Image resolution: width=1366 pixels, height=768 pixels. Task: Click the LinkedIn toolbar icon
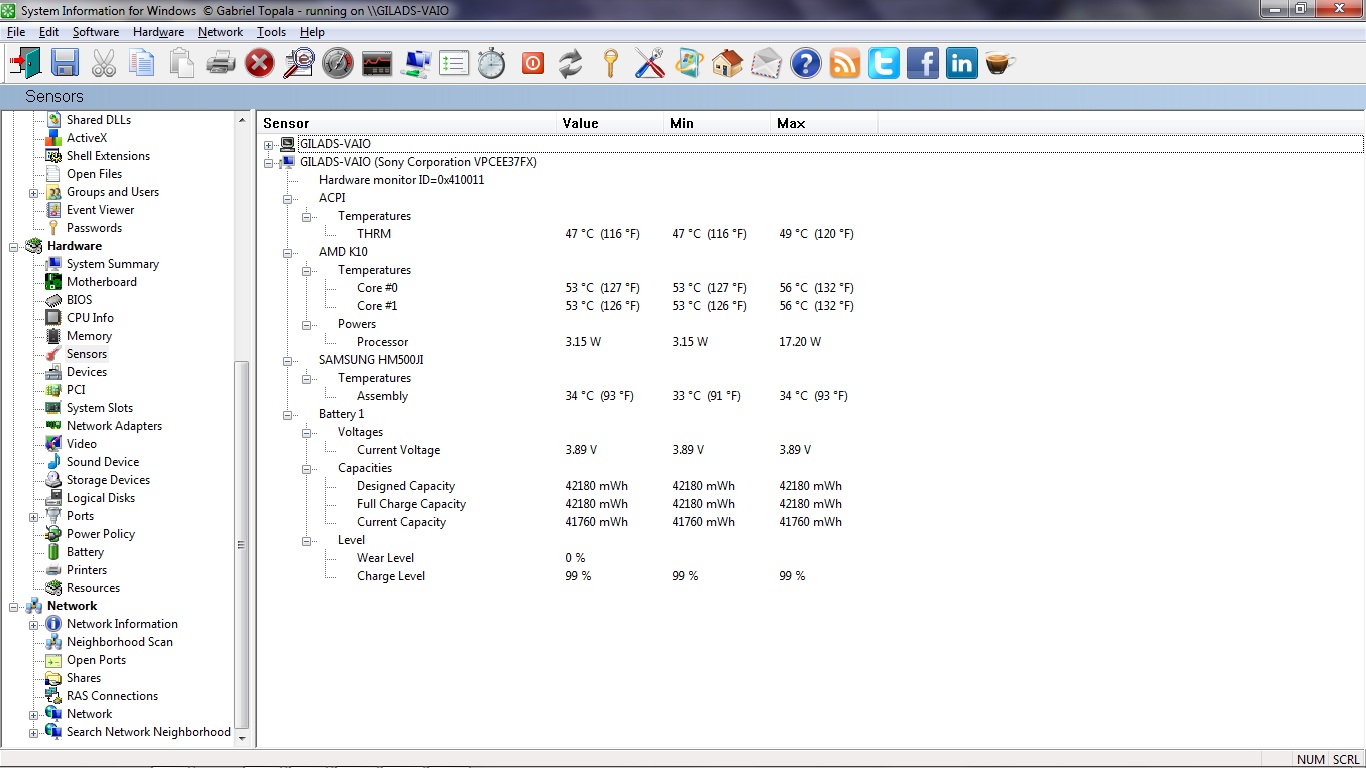tap(961, 64)
